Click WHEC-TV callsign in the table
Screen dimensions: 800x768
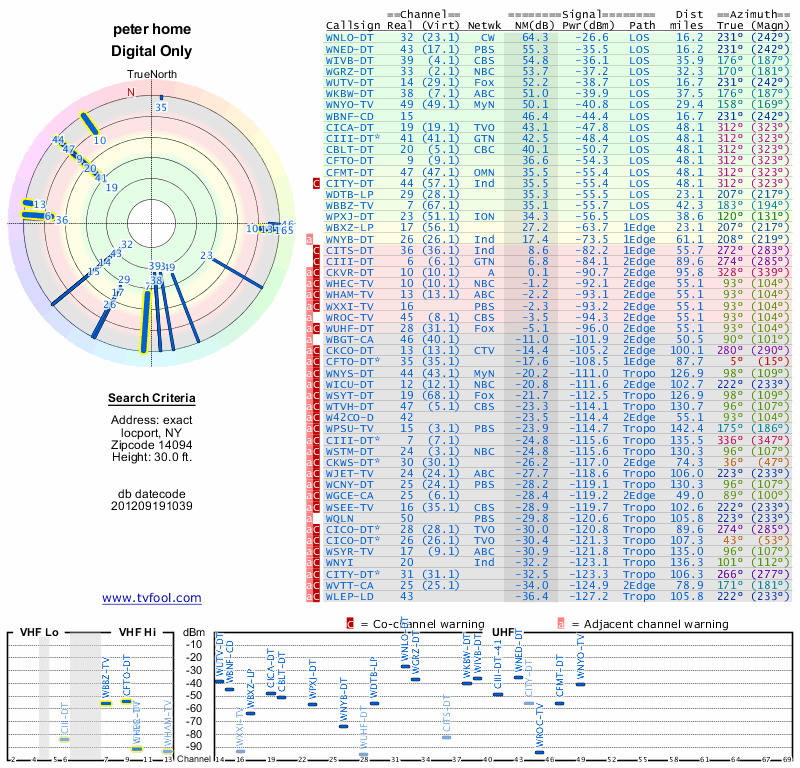(x=349, y=284)
